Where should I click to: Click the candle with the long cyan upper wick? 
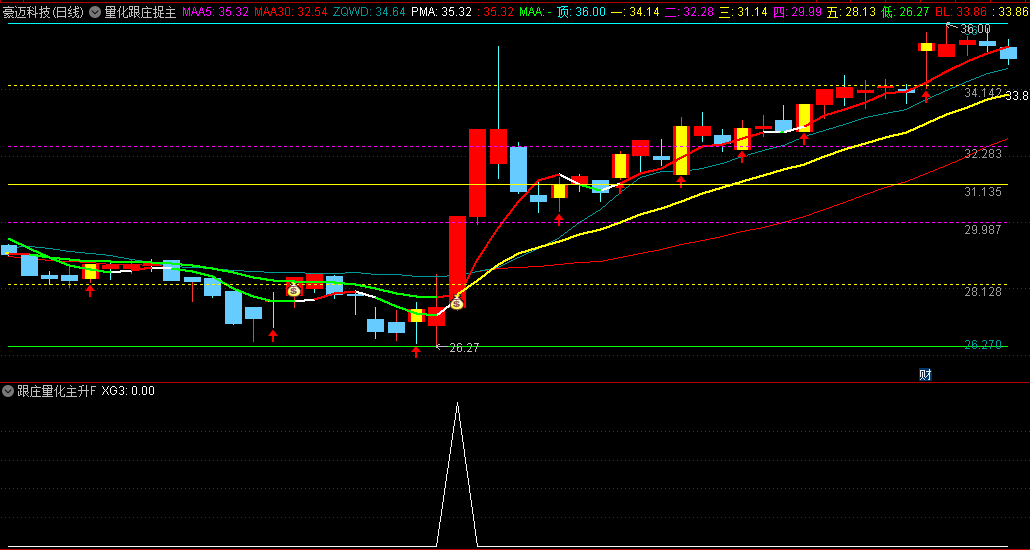(499, 146)
